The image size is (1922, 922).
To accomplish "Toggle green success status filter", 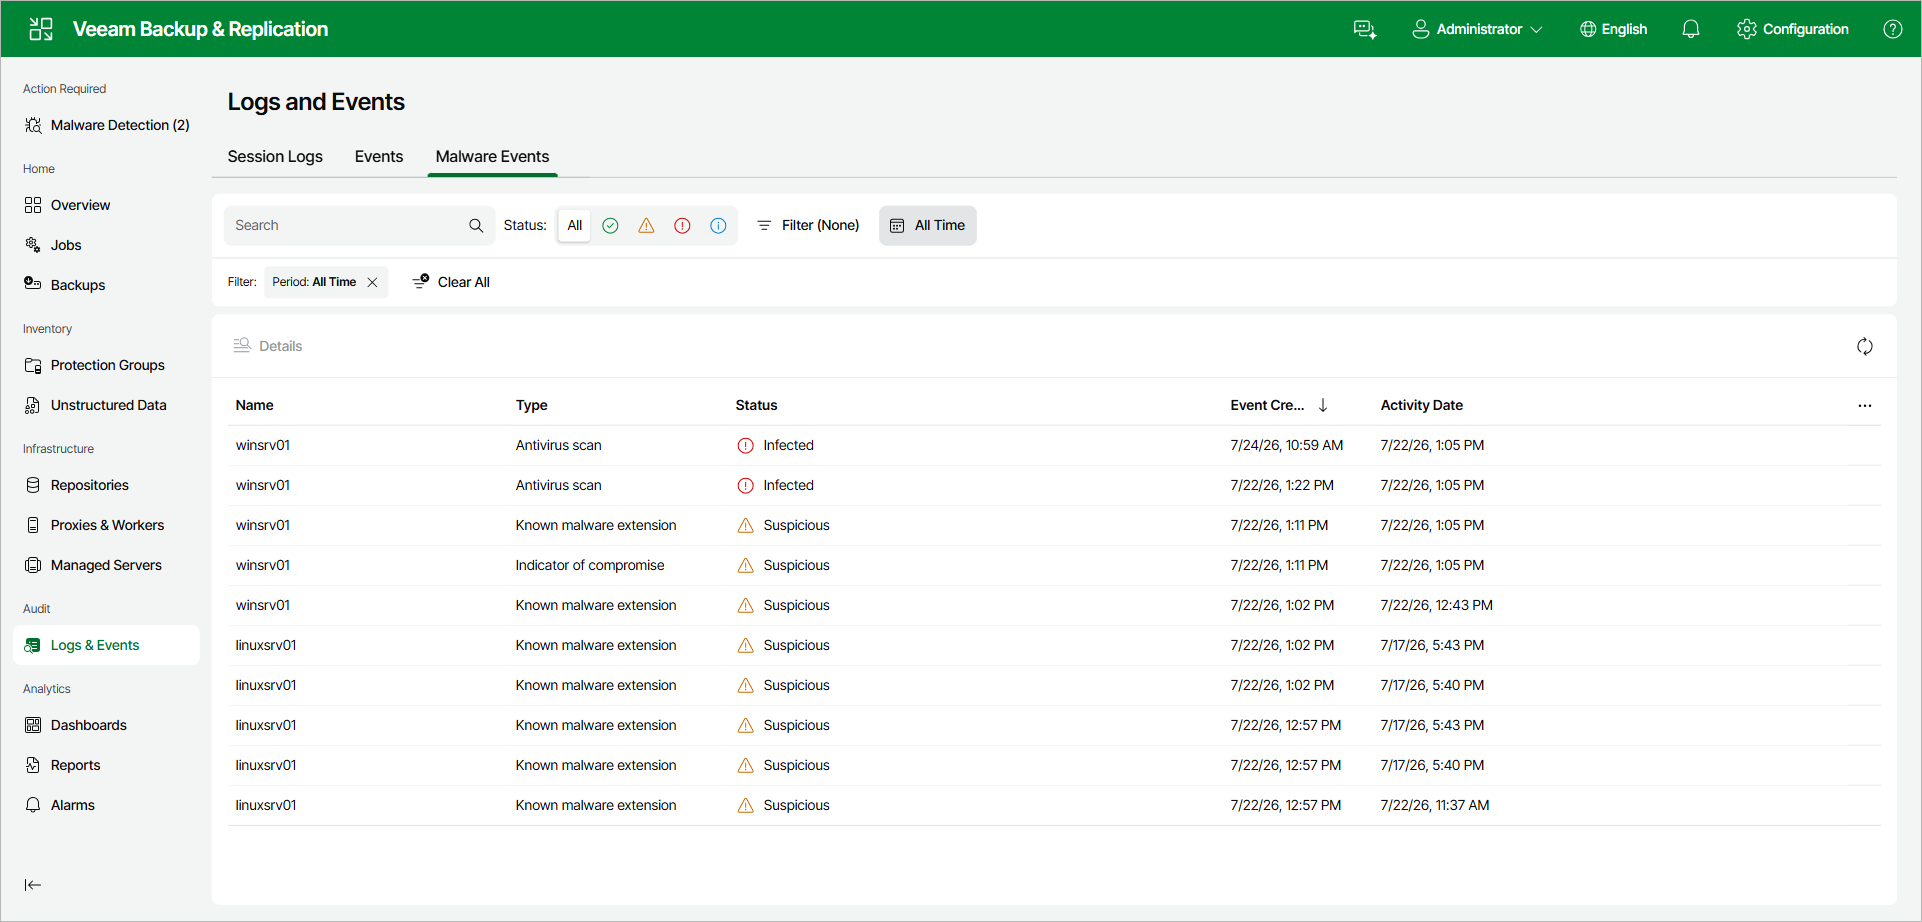I will point(610,226).
